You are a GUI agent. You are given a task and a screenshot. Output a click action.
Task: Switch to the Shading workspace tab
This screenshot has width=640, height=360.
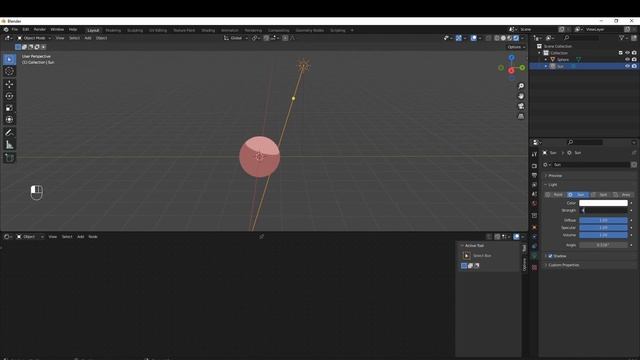(x=208, y=30)
